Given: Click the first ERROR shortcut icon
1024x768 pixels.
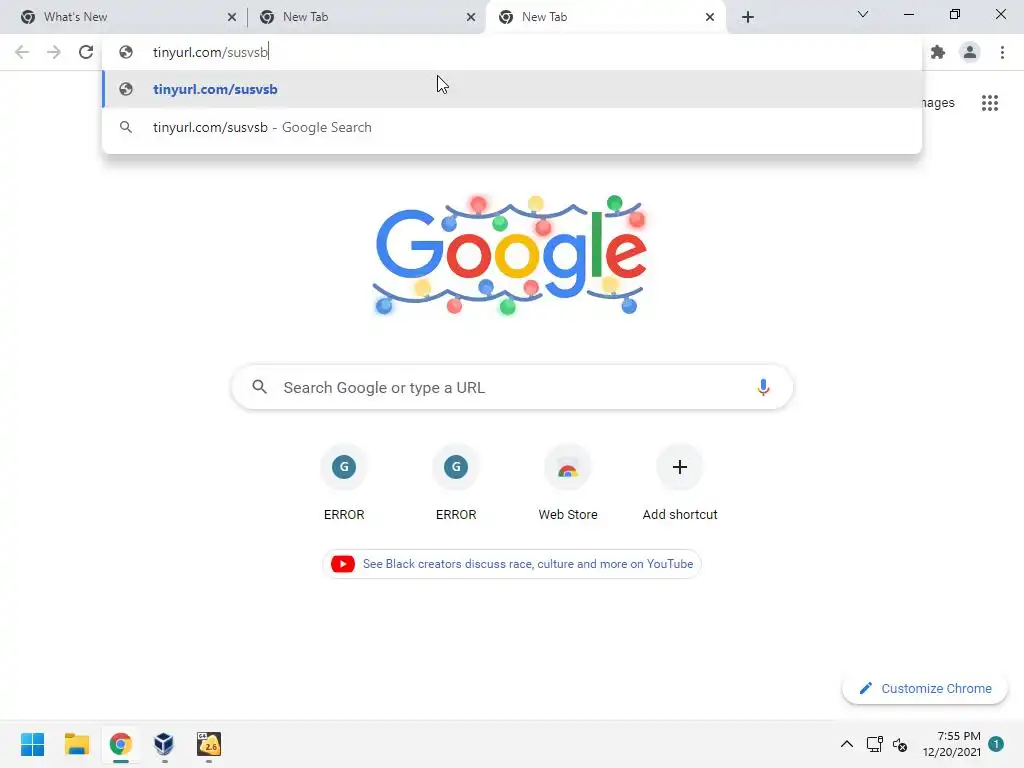Looking at the screenshot, I should (x=344, y=467).
